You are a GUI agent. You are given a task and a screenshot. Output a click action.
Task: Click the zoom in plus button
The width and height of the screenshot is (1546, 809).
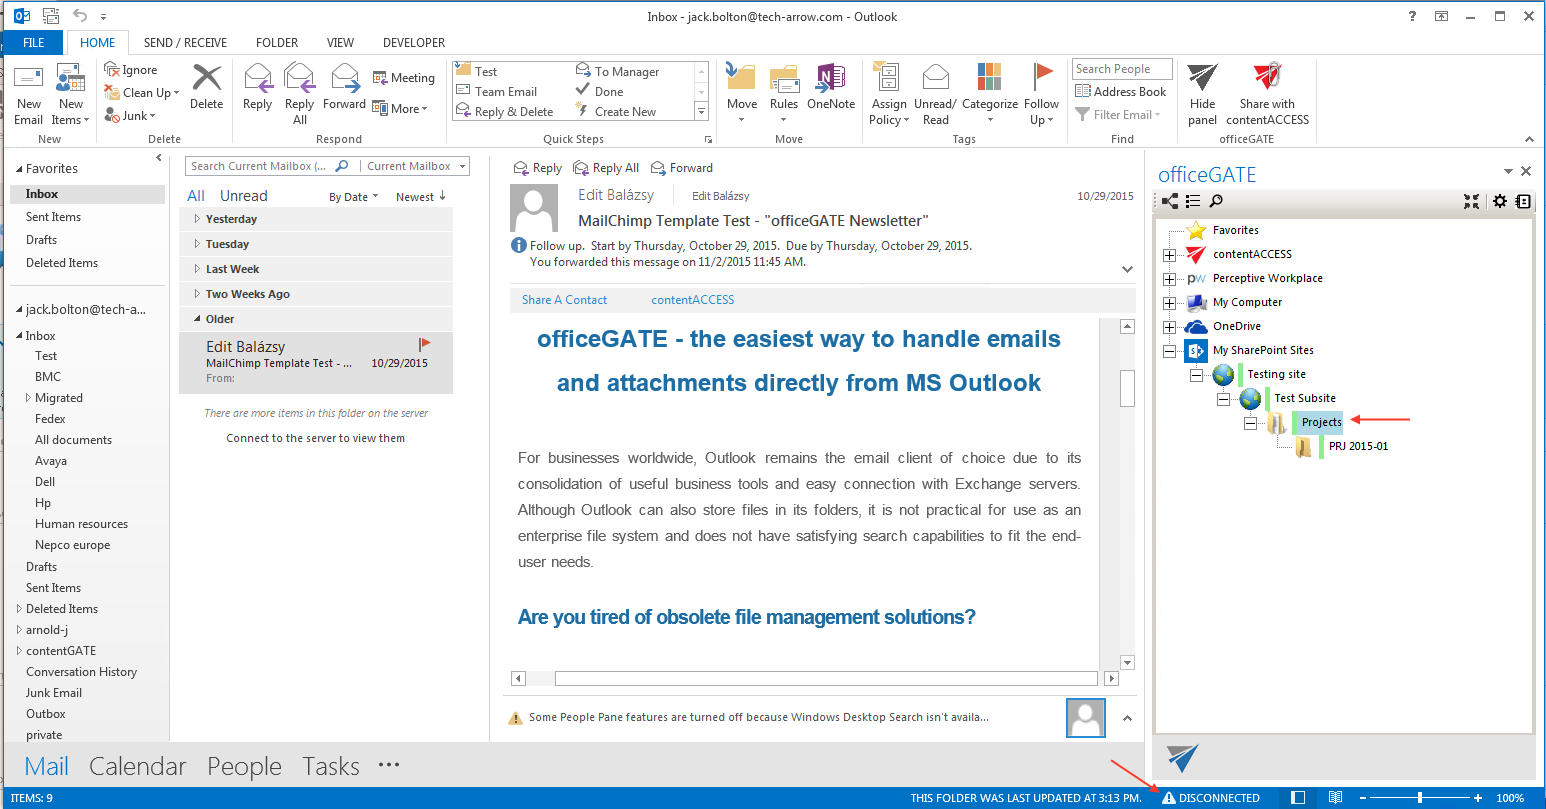pos(1478,798)
